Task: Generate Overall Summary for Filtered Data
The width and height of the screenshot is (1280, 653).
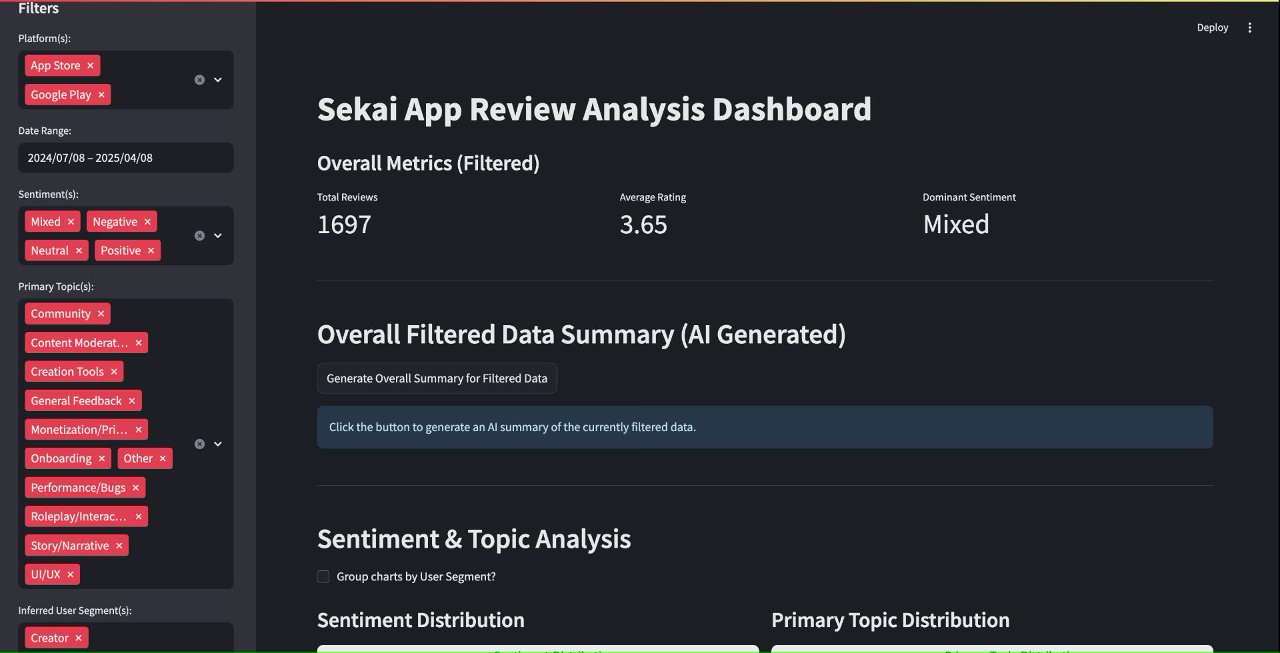Action: [x=437, y=379]
